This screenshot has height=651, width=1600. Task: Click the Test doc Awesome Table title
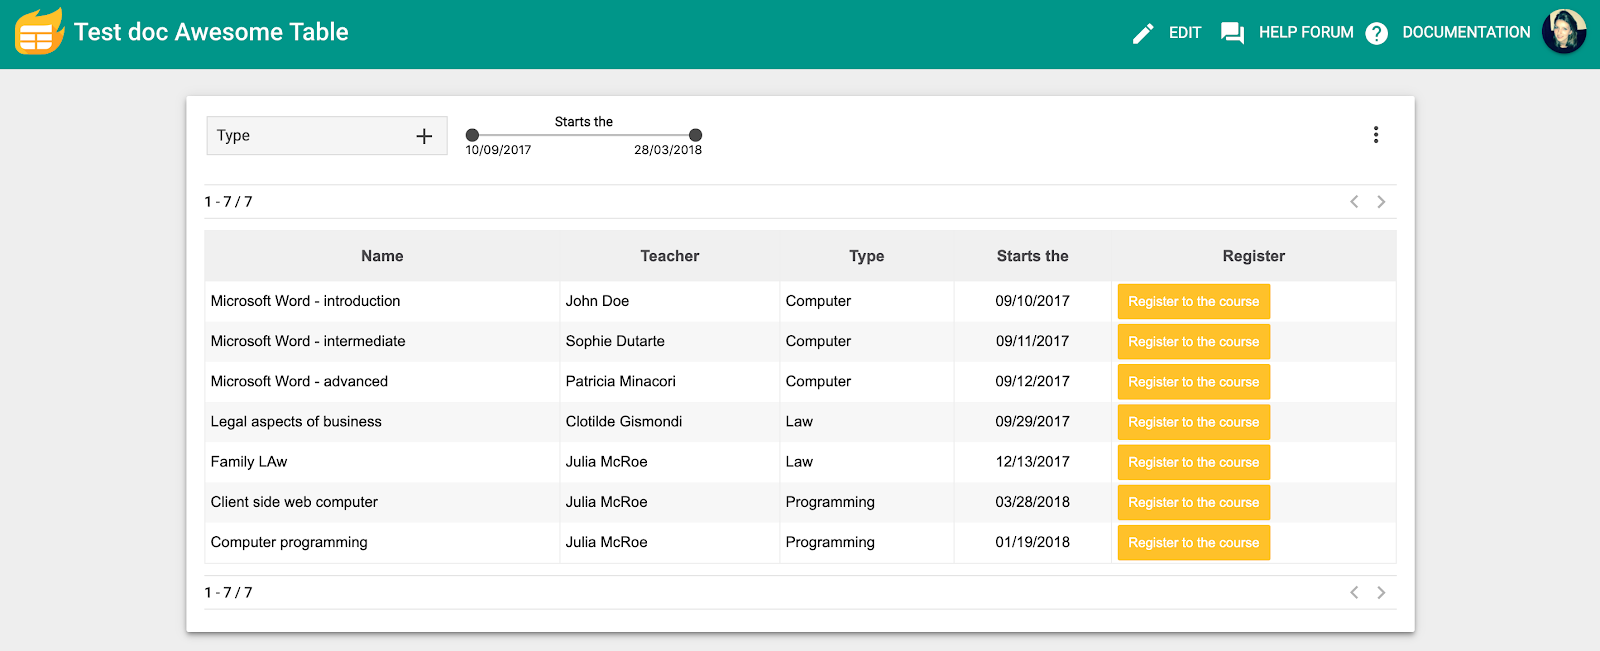click(x=211, y=32)
